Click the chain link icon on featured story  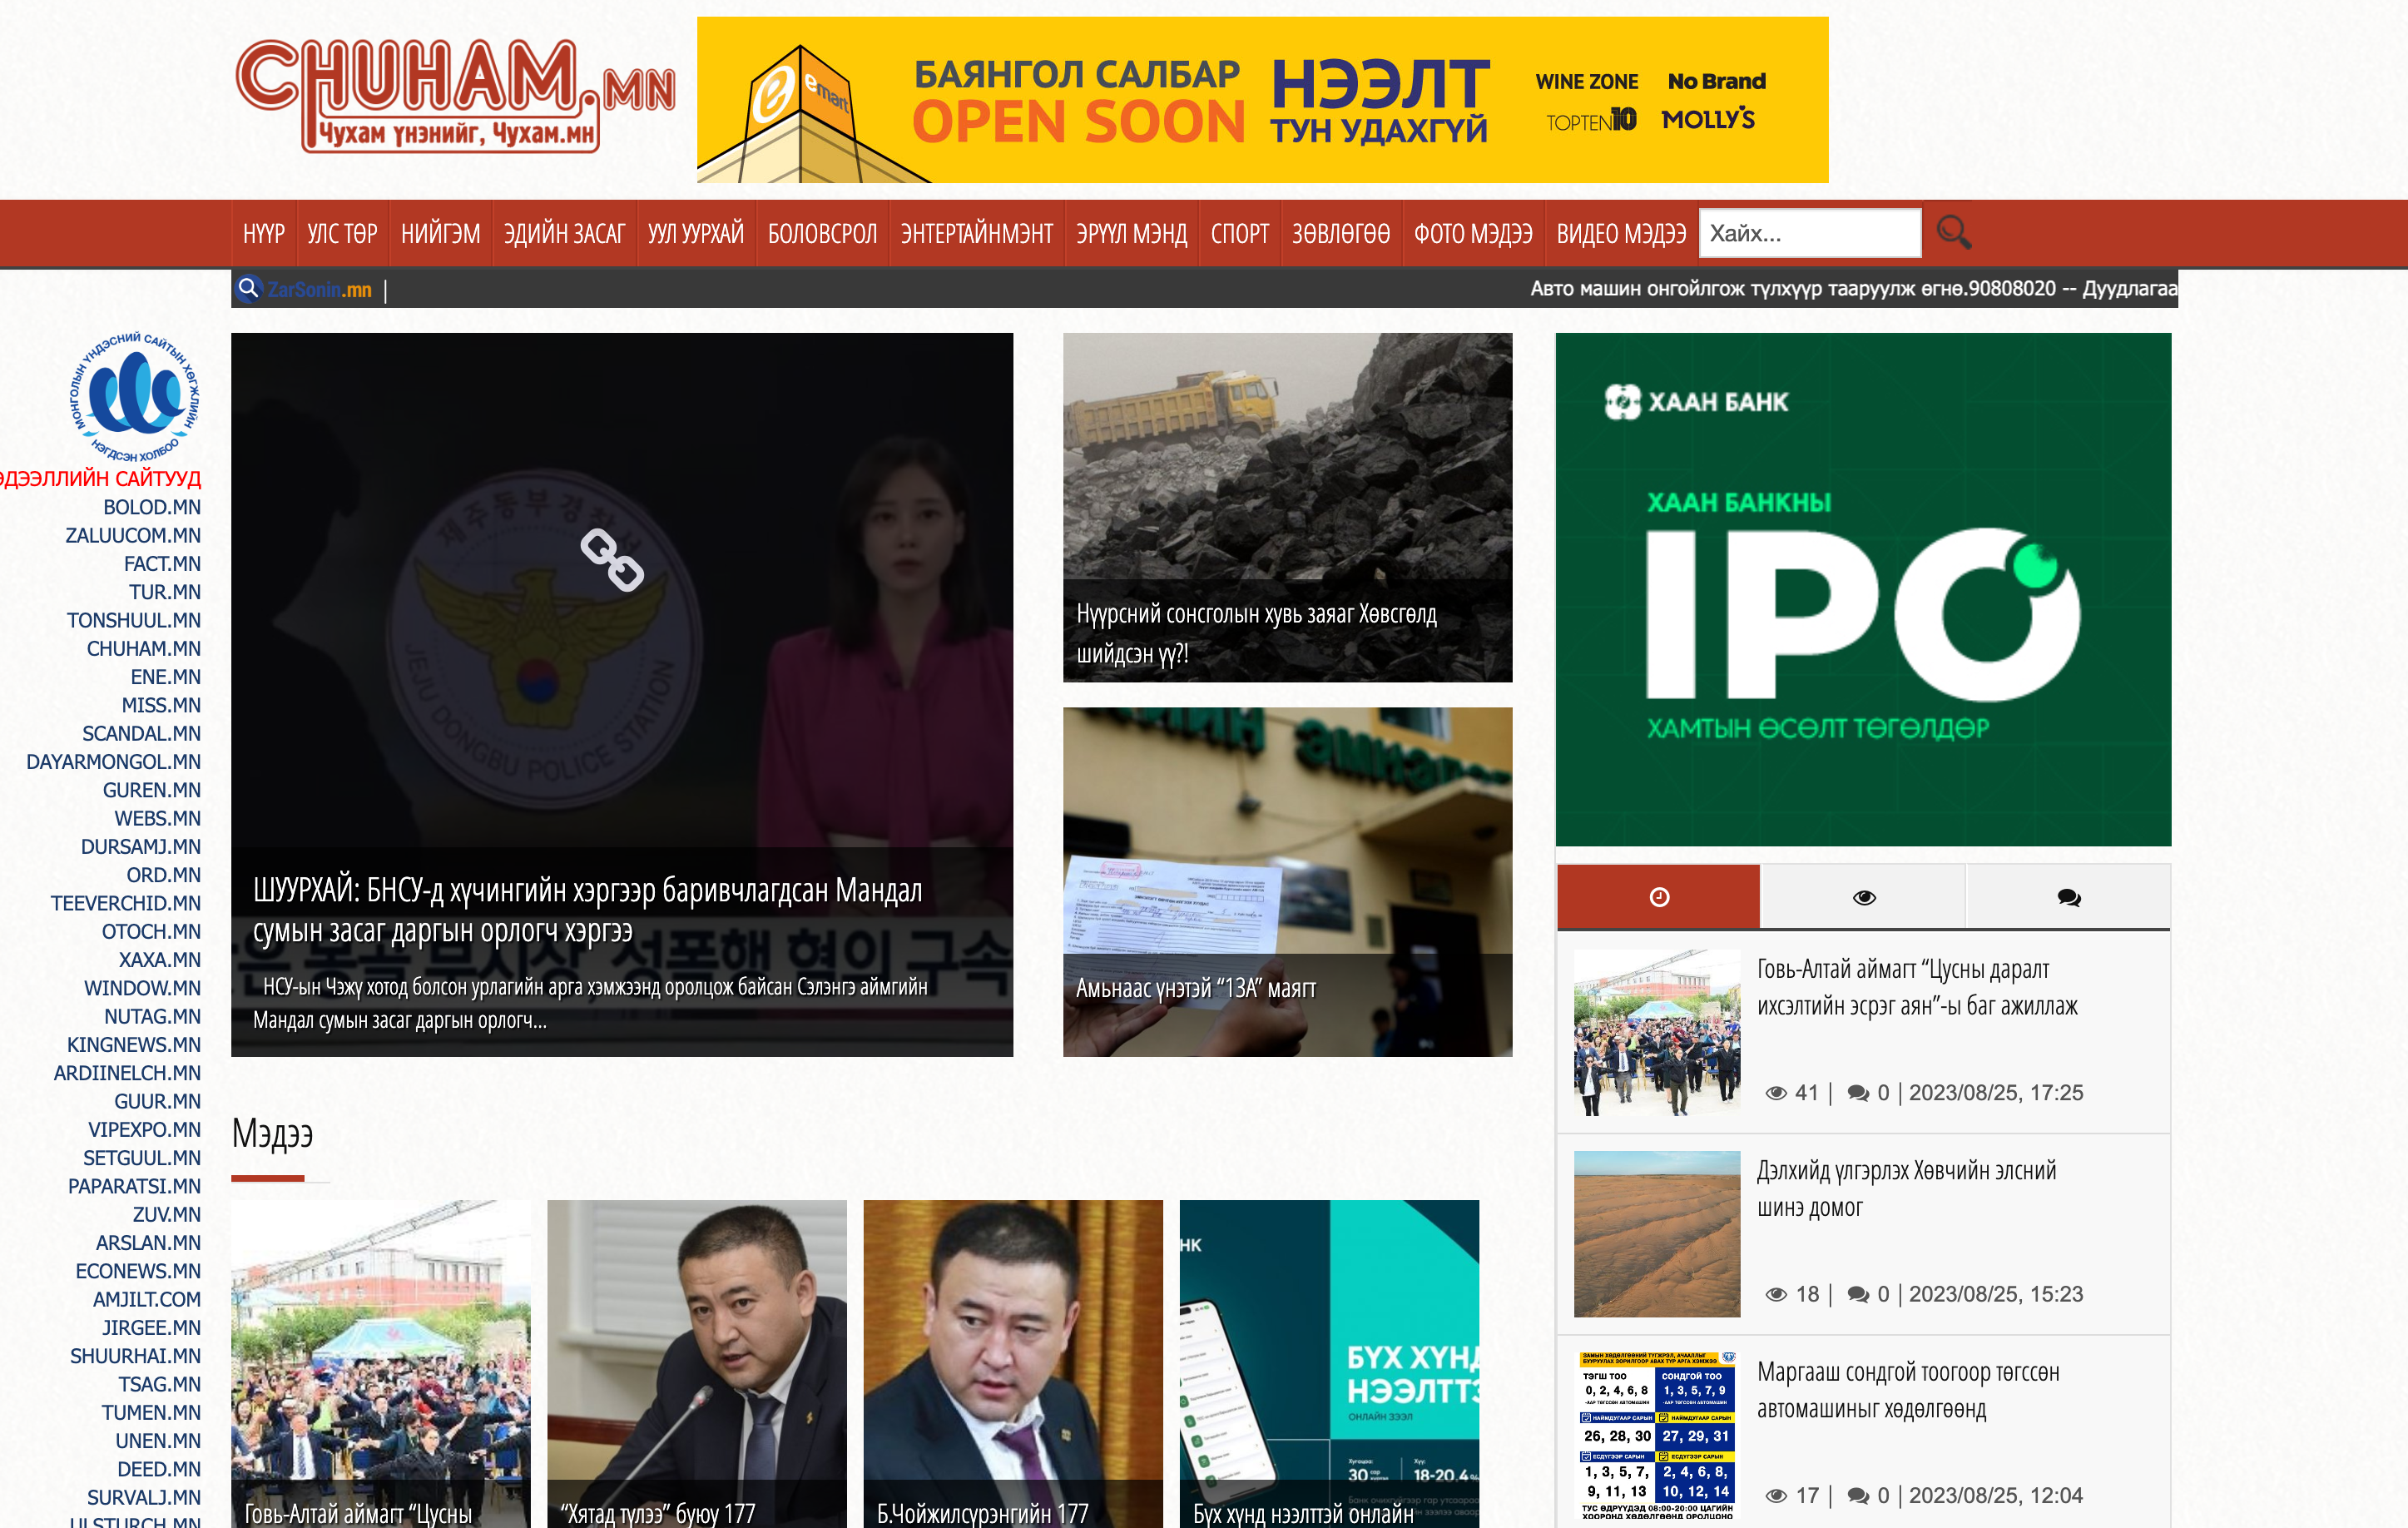[612, 559]
